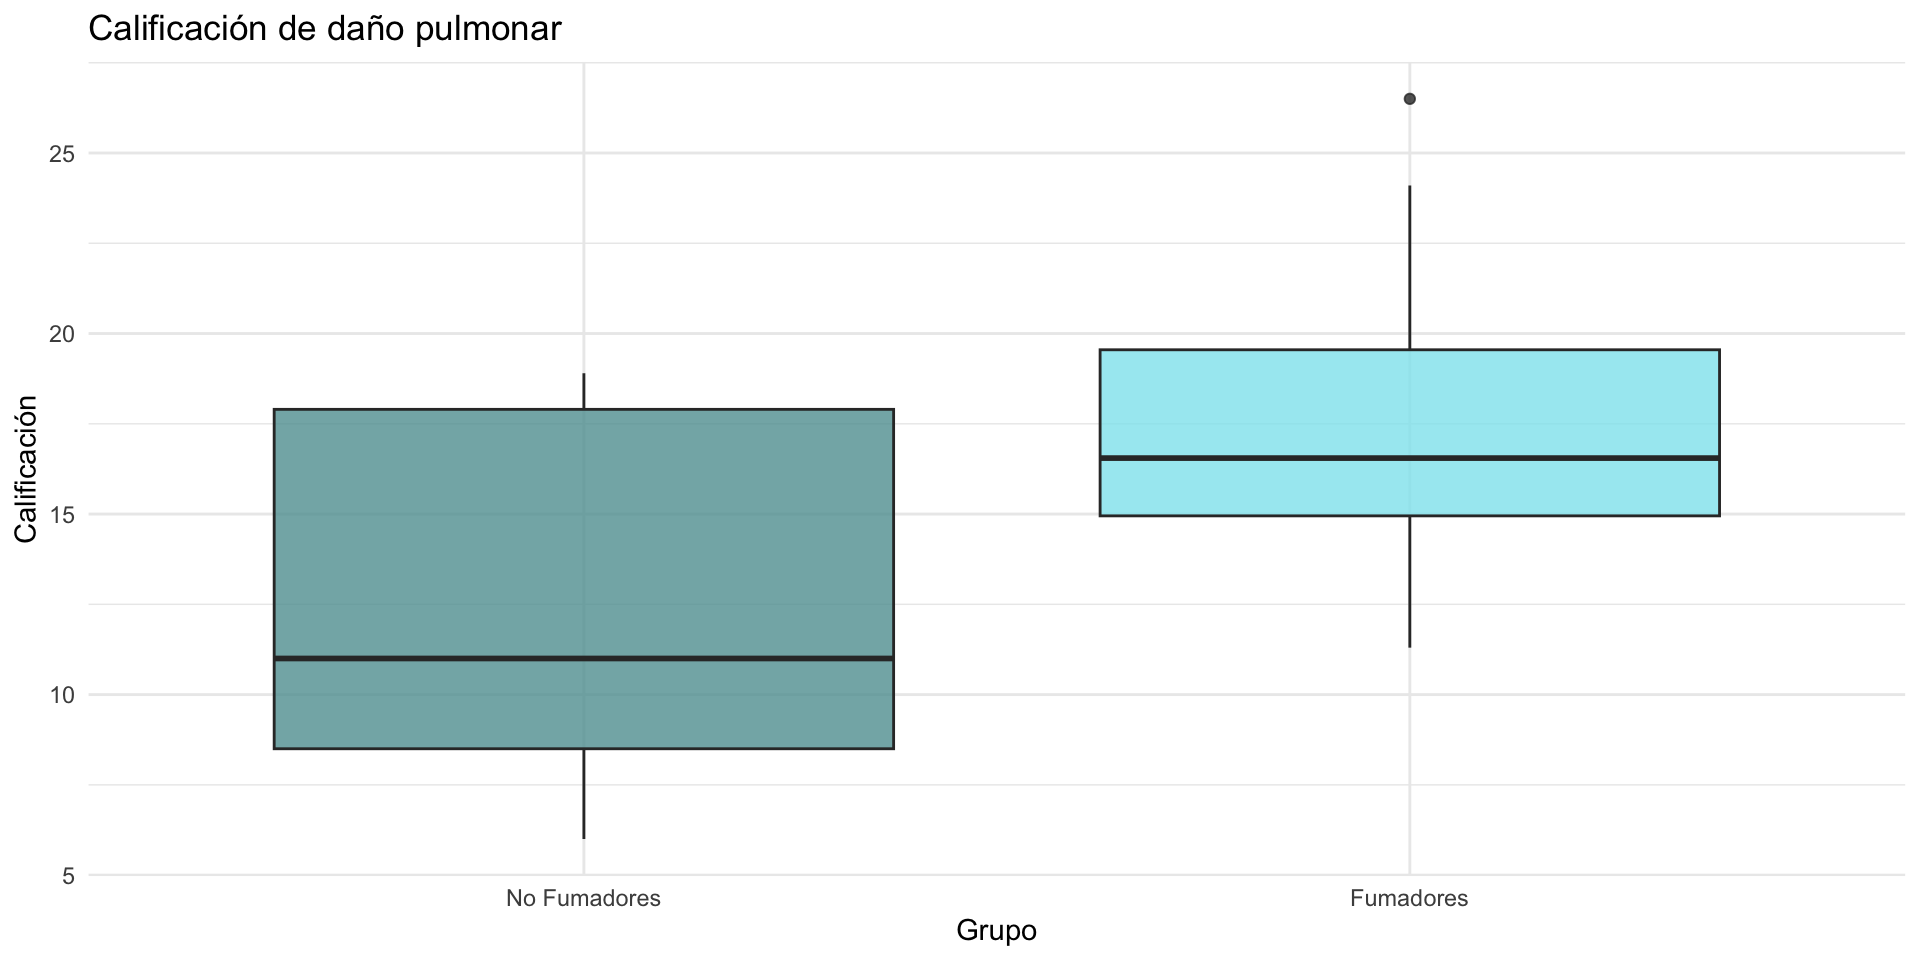
Task: Click the chart title 'Calificación de daño pulmonar'
Action: pos(325,29)
